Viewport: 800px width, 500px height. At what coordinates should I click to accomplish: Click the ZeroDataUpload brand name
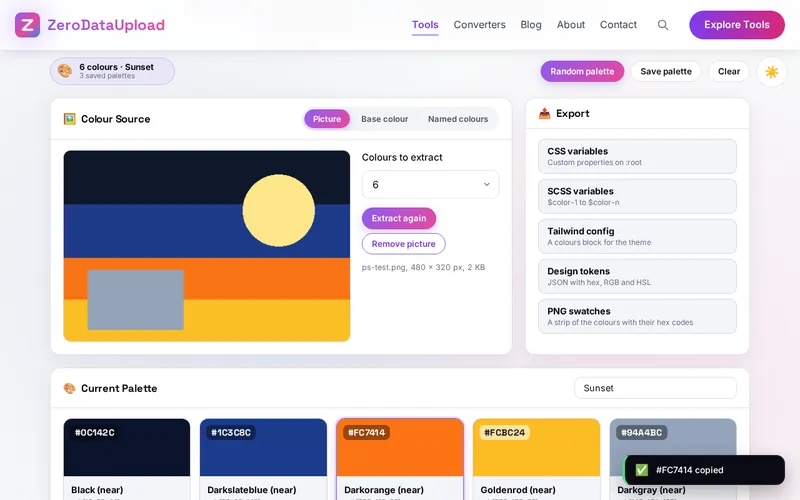106,25
